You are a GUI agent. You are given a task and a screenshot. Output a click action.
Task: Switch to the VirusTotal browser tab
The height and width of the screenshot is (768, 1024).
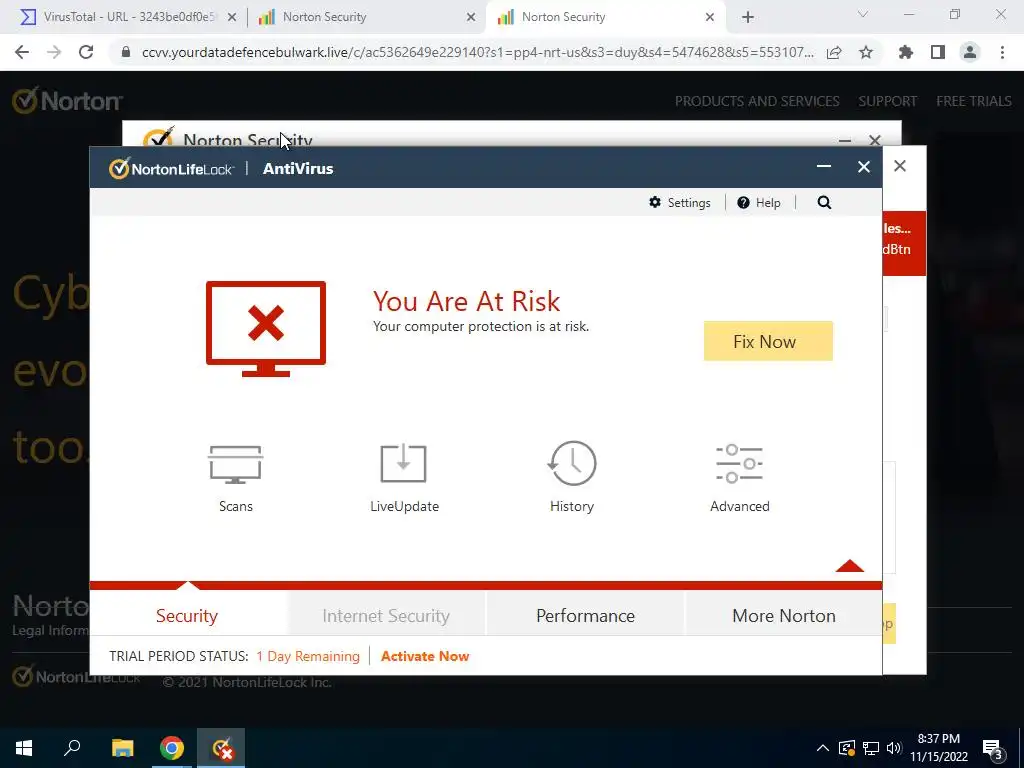tap(129, 17)
